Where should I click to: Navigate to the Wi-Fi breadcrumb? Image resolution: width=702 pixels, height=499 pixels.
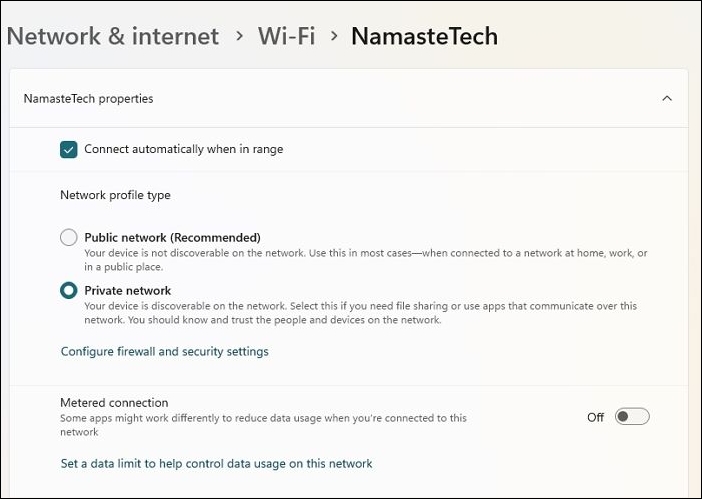(x=286, y=37)
